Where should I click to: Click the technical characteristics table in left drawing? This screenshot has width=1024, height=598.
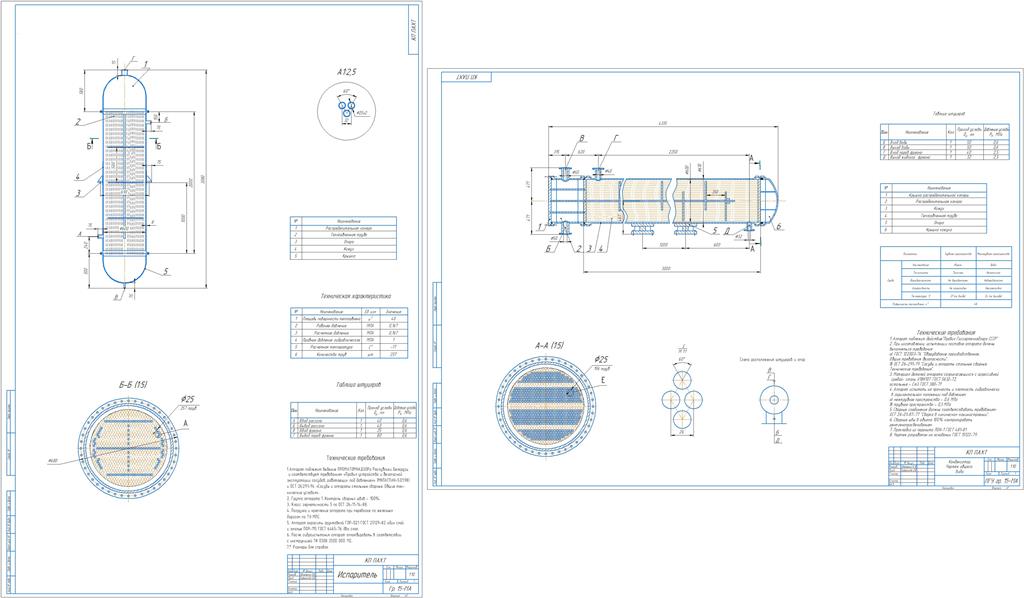(x=349, y=333)
